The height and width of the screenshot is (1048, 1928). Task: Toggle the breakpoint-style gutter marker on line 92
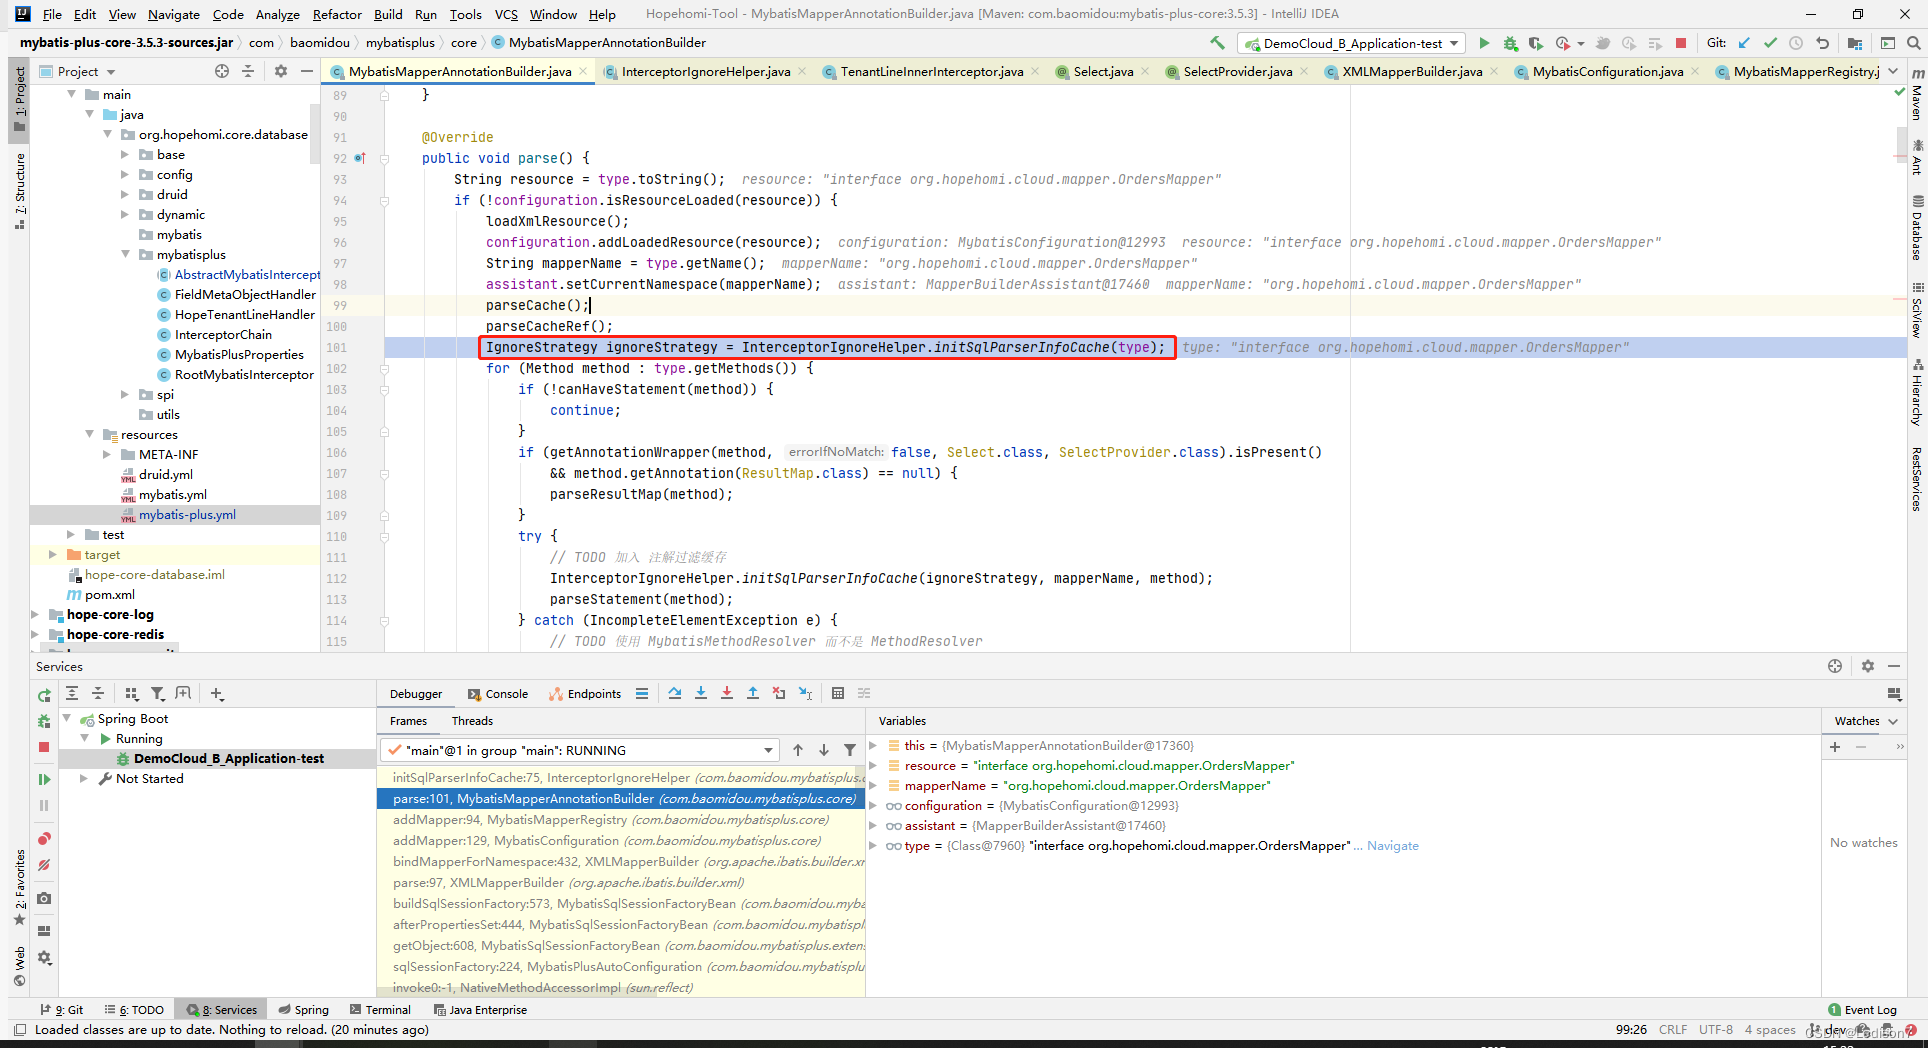pyautogui.click(x=360, y=158)
